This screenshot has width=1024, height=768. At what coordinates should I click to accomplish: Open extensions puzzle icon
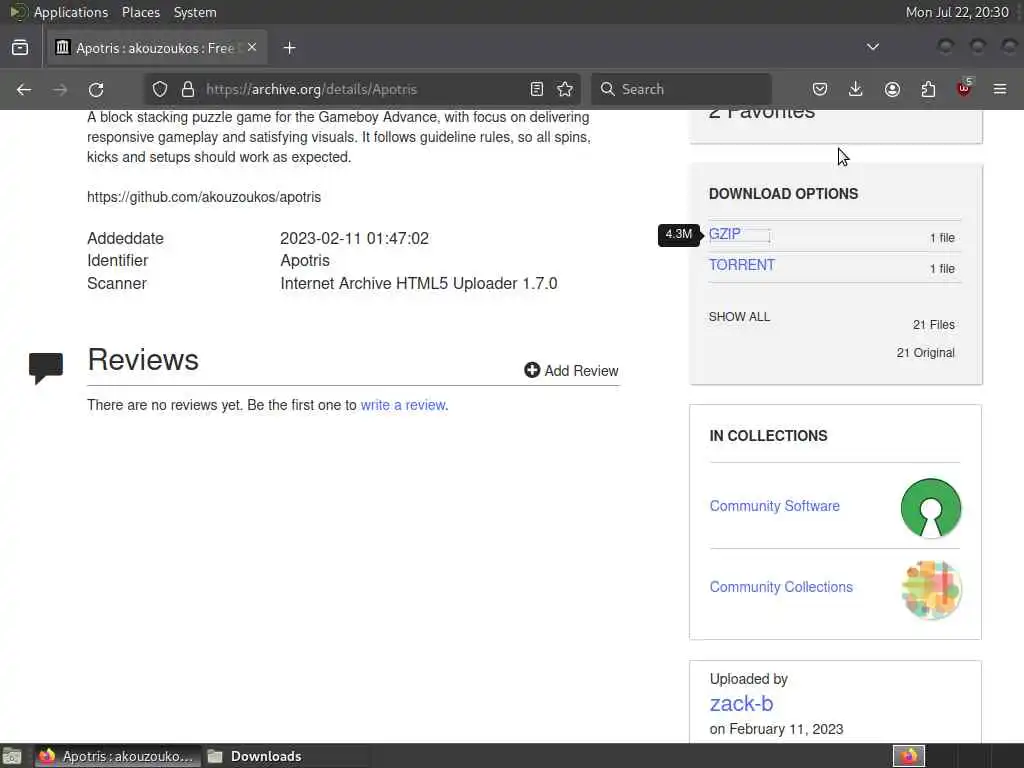click(928, 89)
